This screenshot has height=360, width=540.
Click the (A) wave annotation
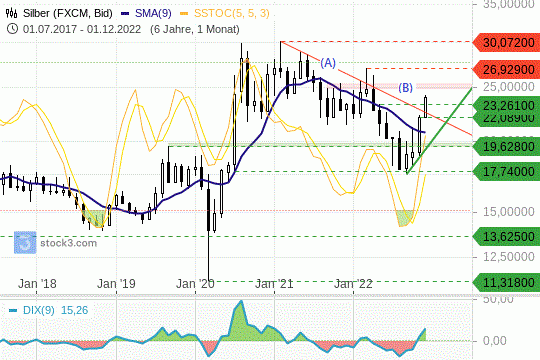pos(328,63)
